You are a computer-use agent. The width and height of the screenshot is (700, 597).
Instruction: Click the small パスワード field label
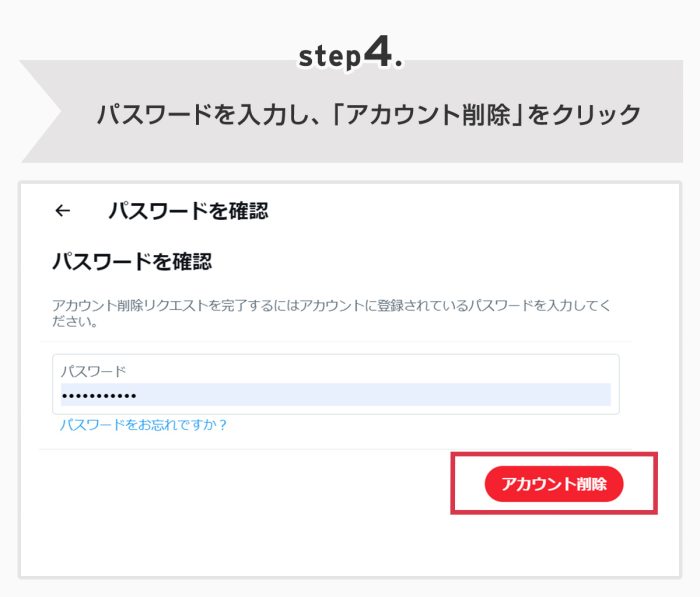[x=93, y=371]
